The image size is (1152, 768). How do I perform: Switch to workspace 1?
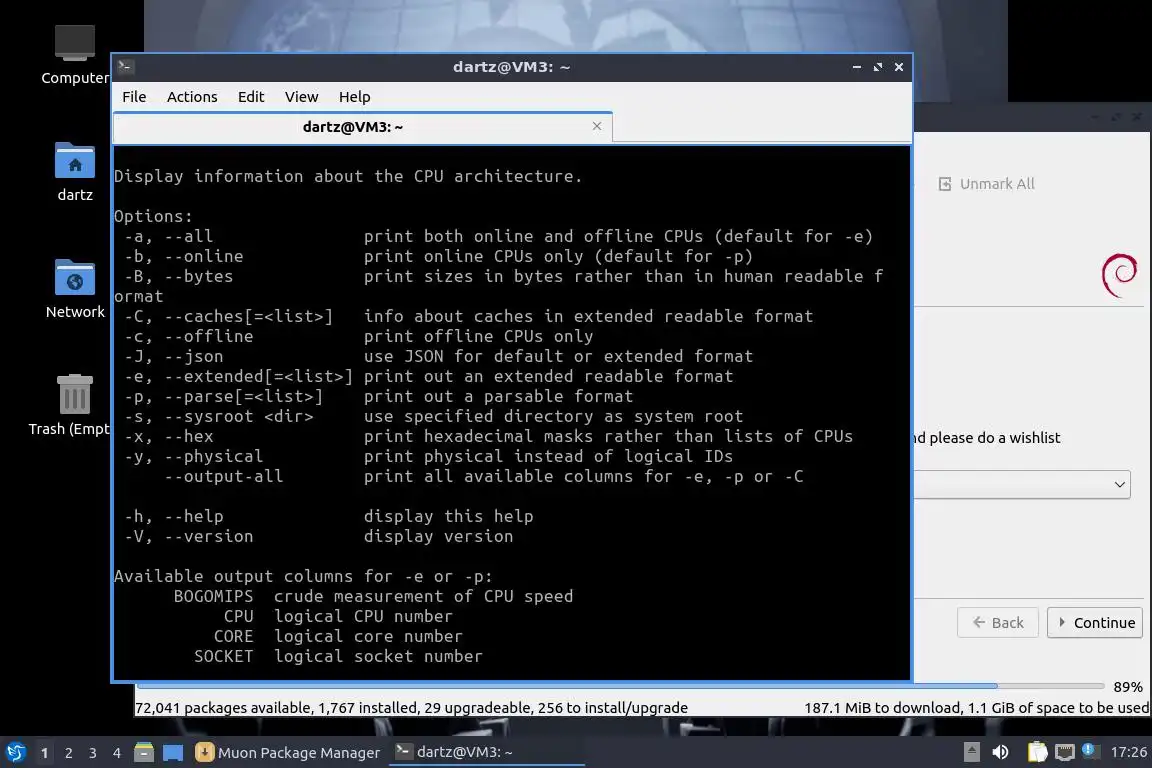[x=44, y=753]
